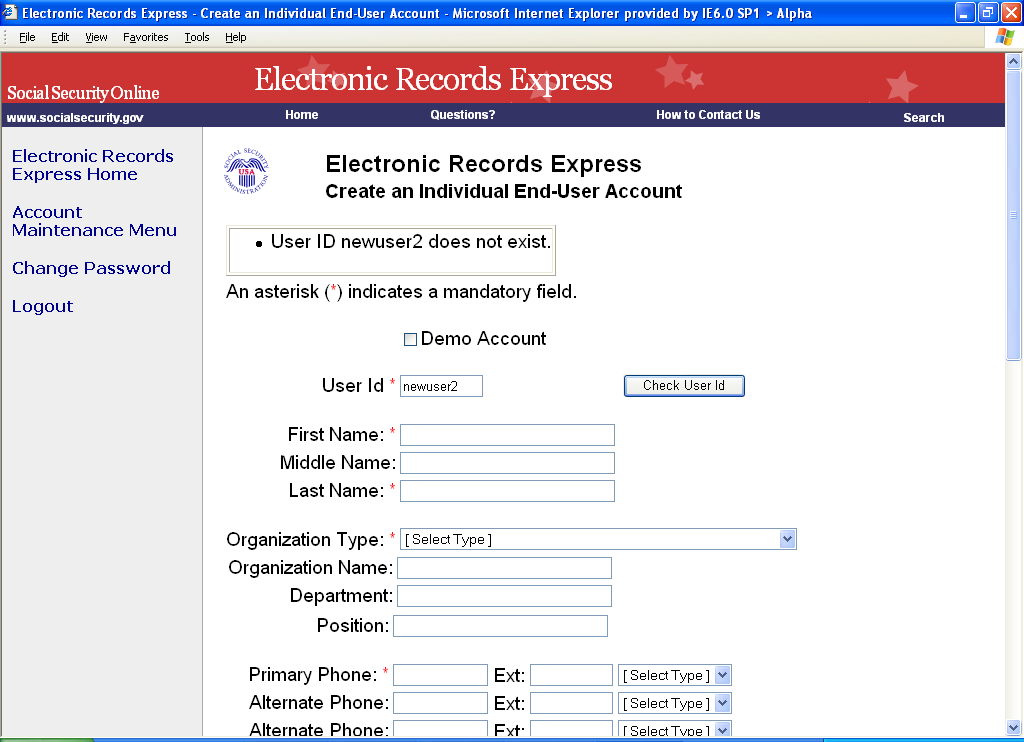Tick the Demo Account checkbox
This screenshot has width=1024, height=742.
coord(410,339)
